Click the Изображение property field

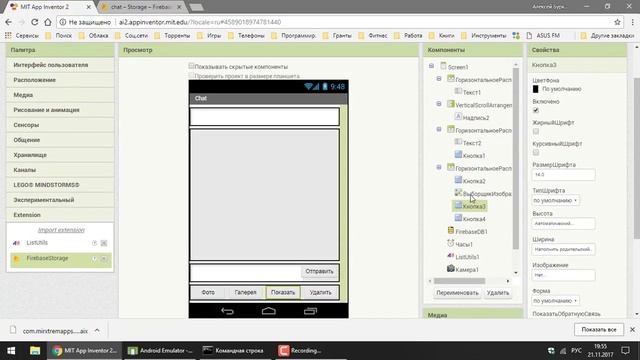563,275
